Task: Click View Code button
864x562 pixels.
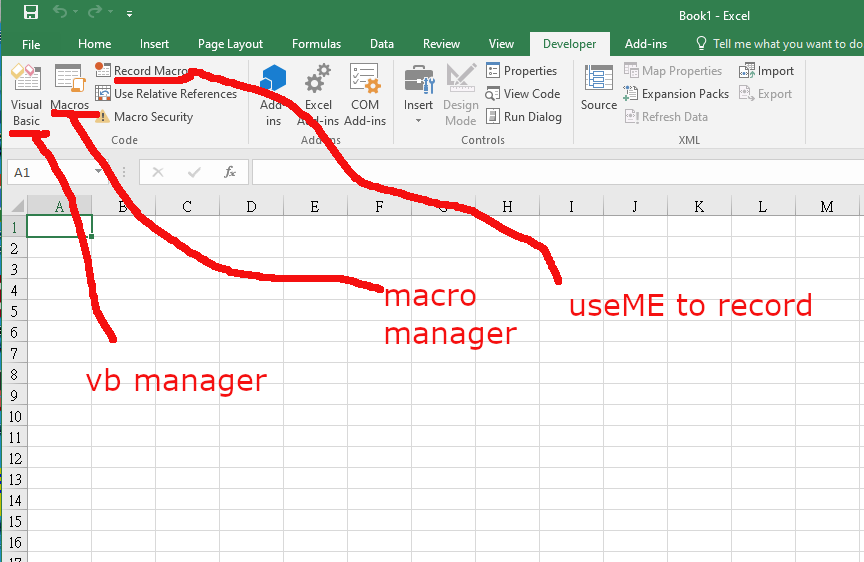Action: pos(522,94)
